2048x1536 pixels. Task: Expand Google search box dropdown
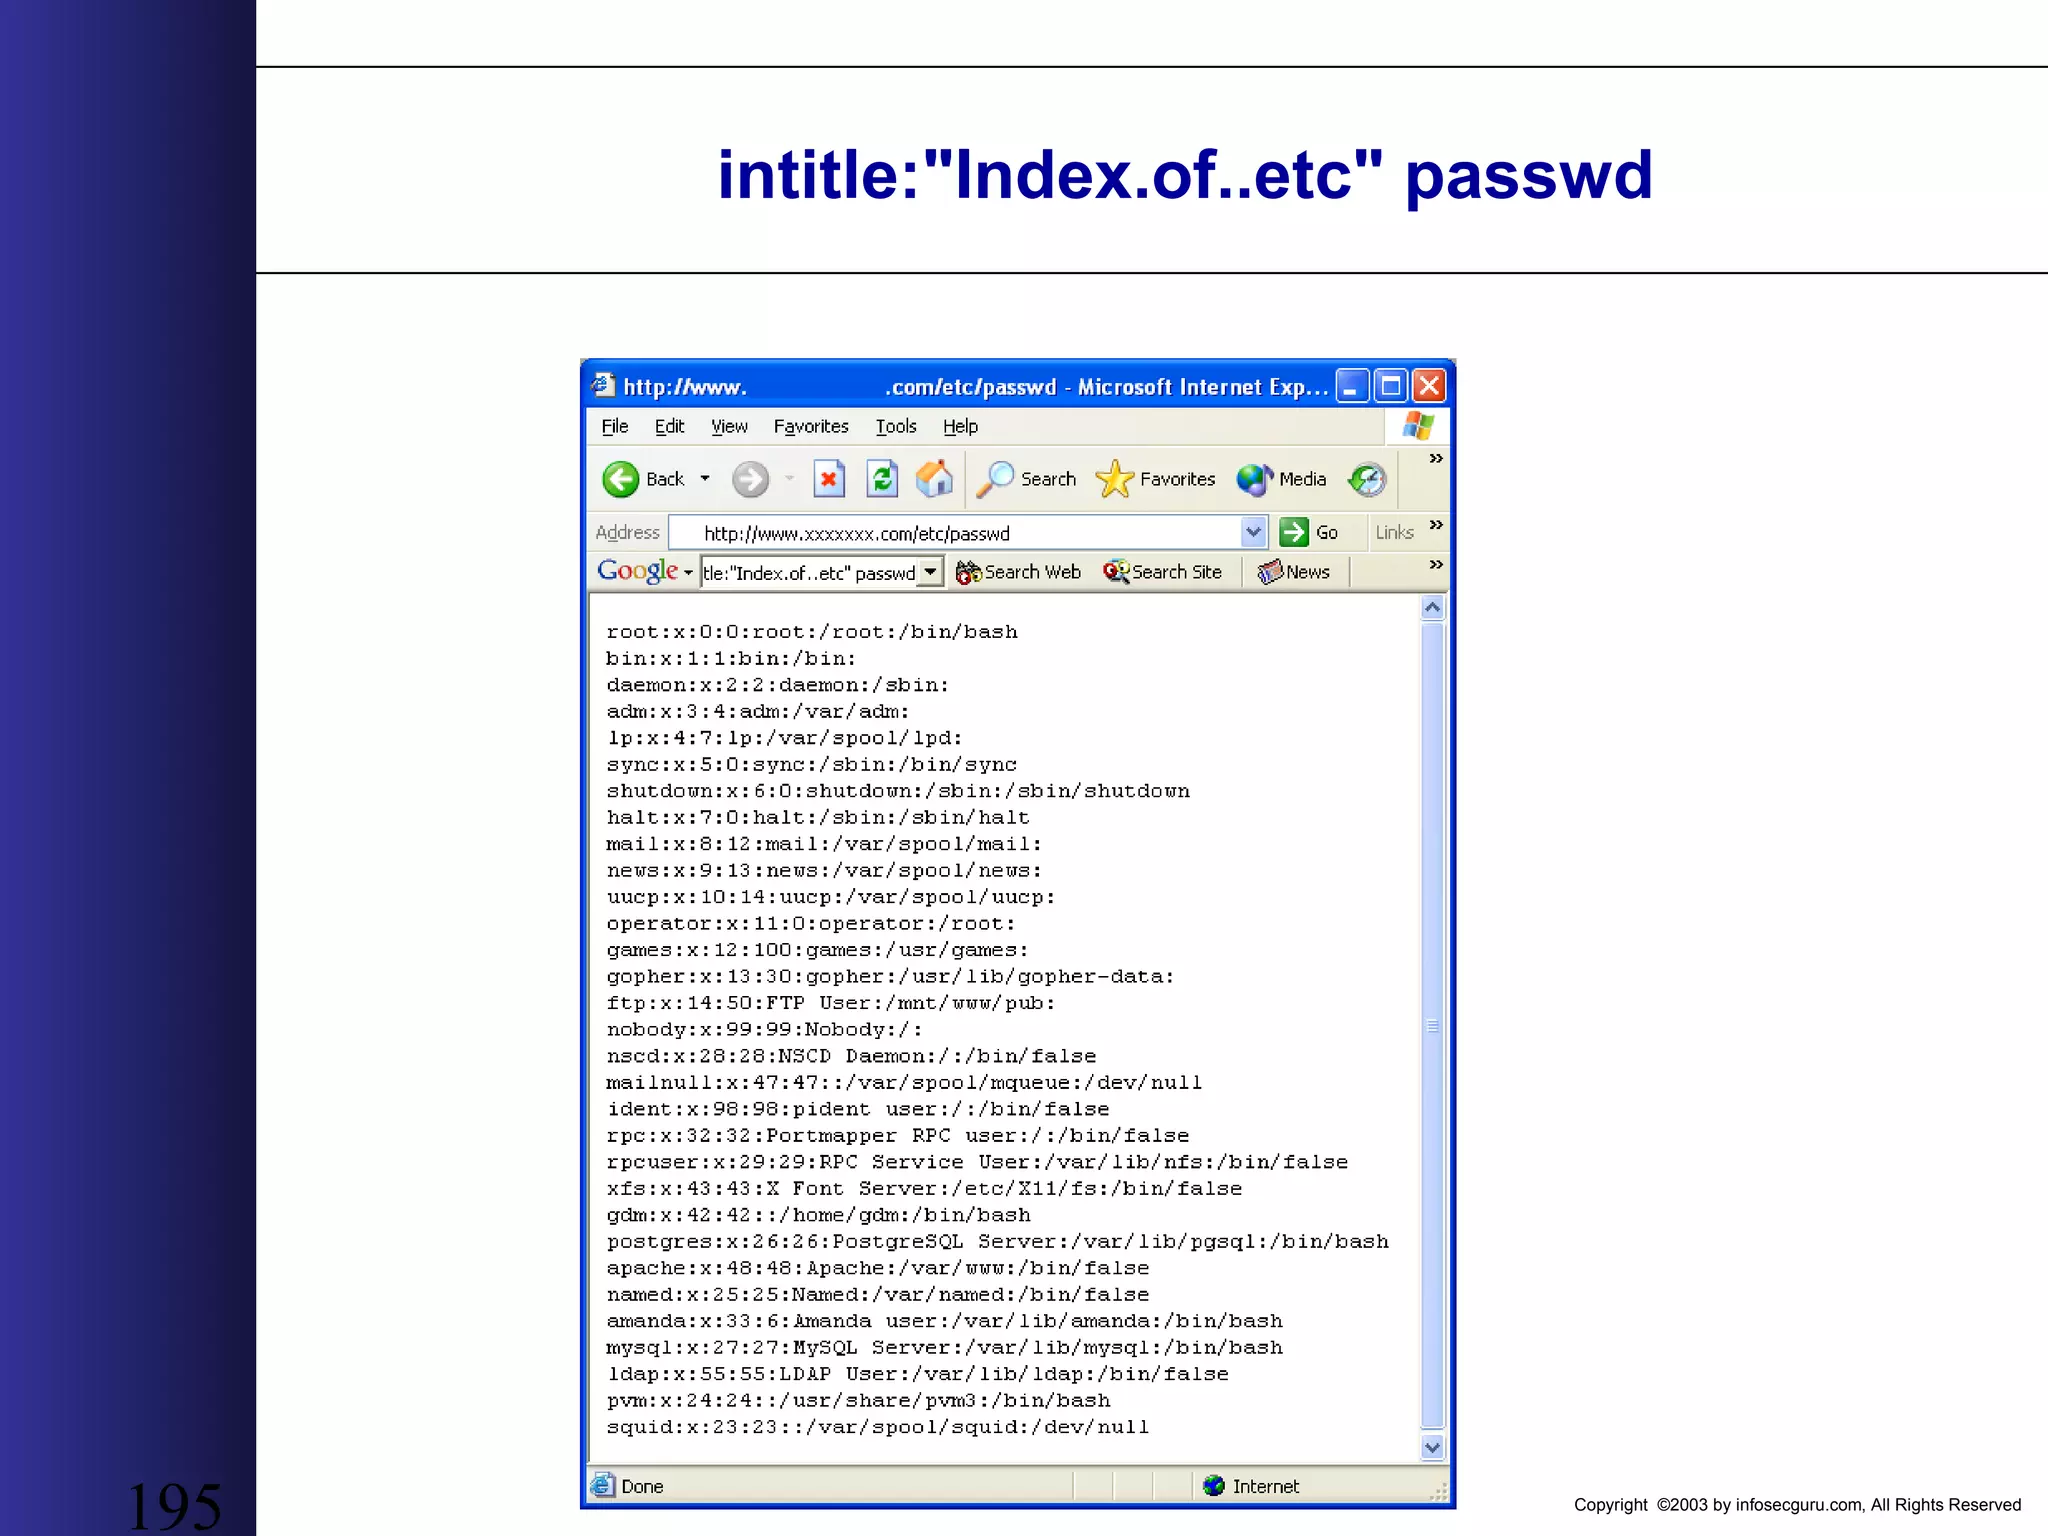click(931, 572)
